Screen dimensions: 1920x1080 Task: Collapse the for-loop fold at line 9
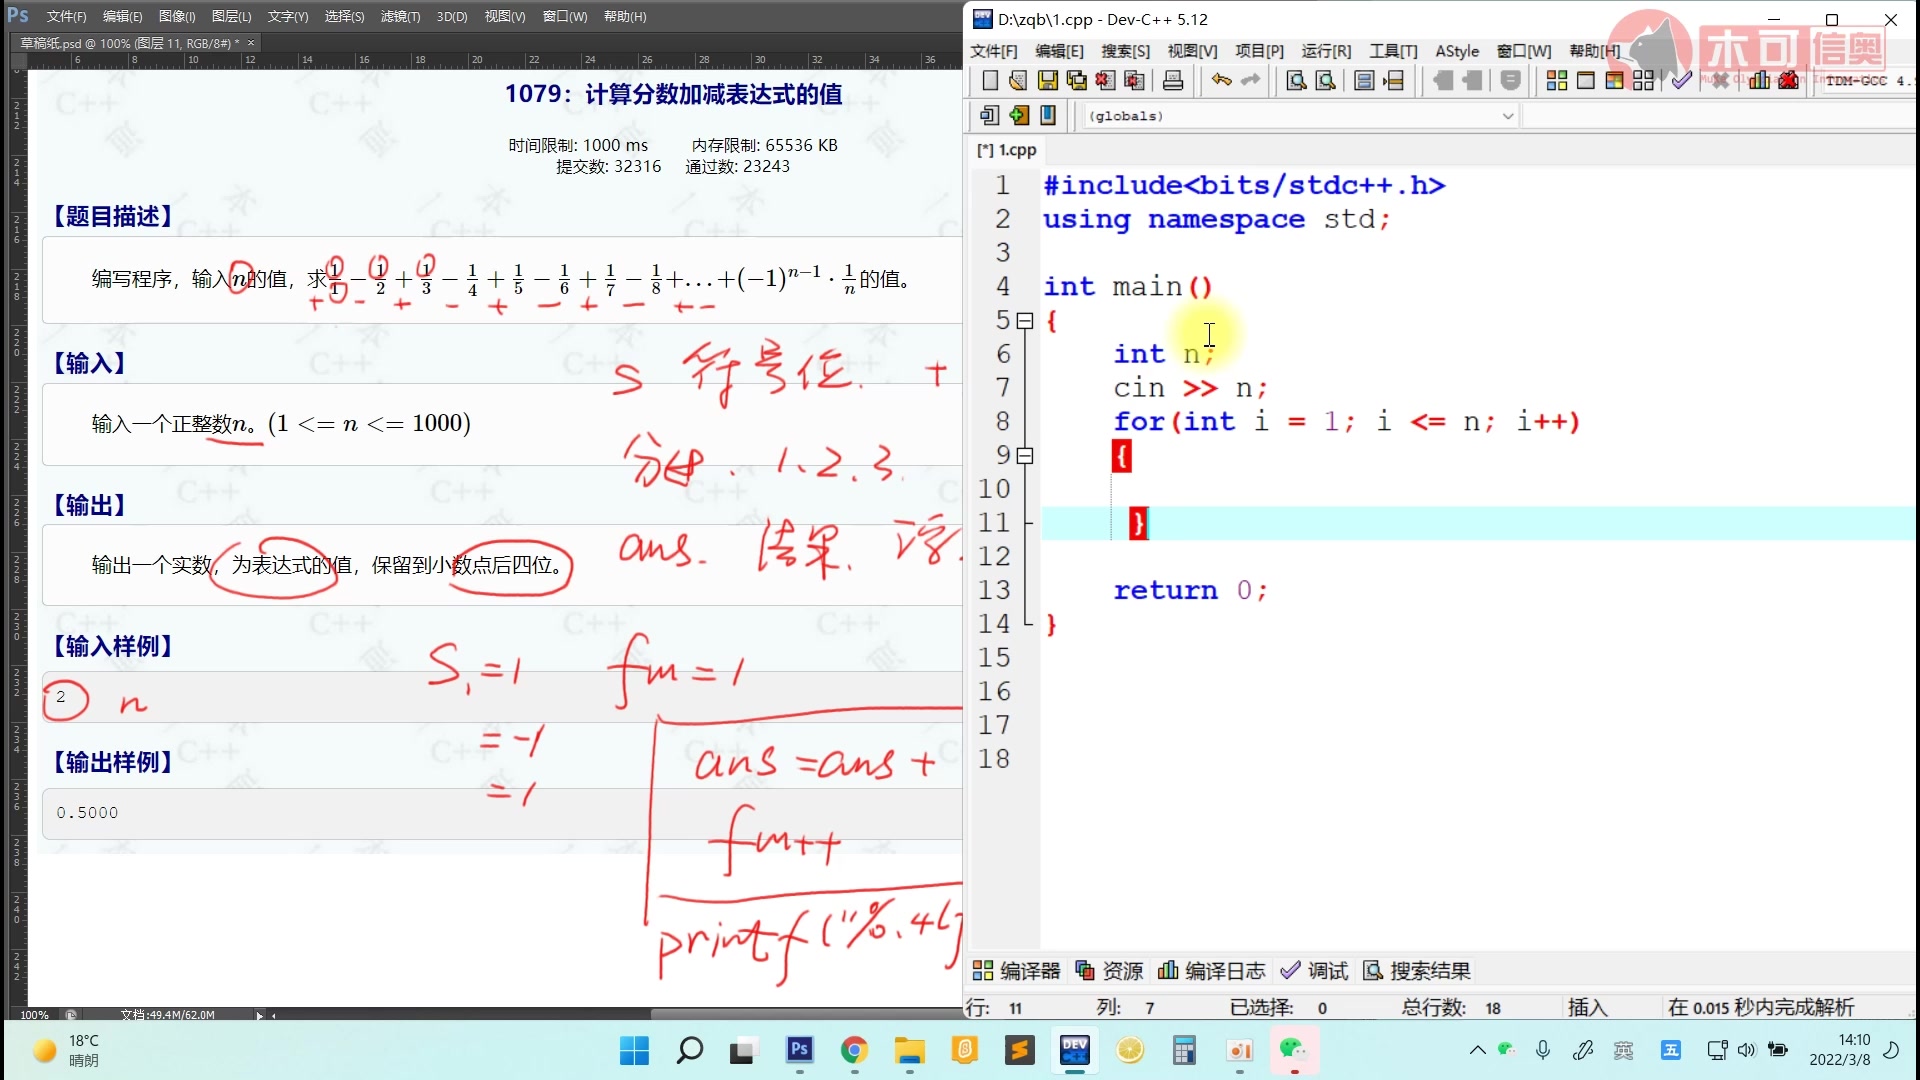point(1024,456)
